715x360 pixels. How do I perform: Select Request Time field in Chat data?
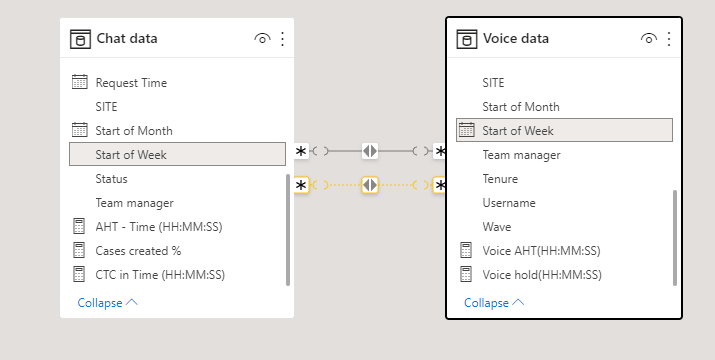tap(131, 83)
